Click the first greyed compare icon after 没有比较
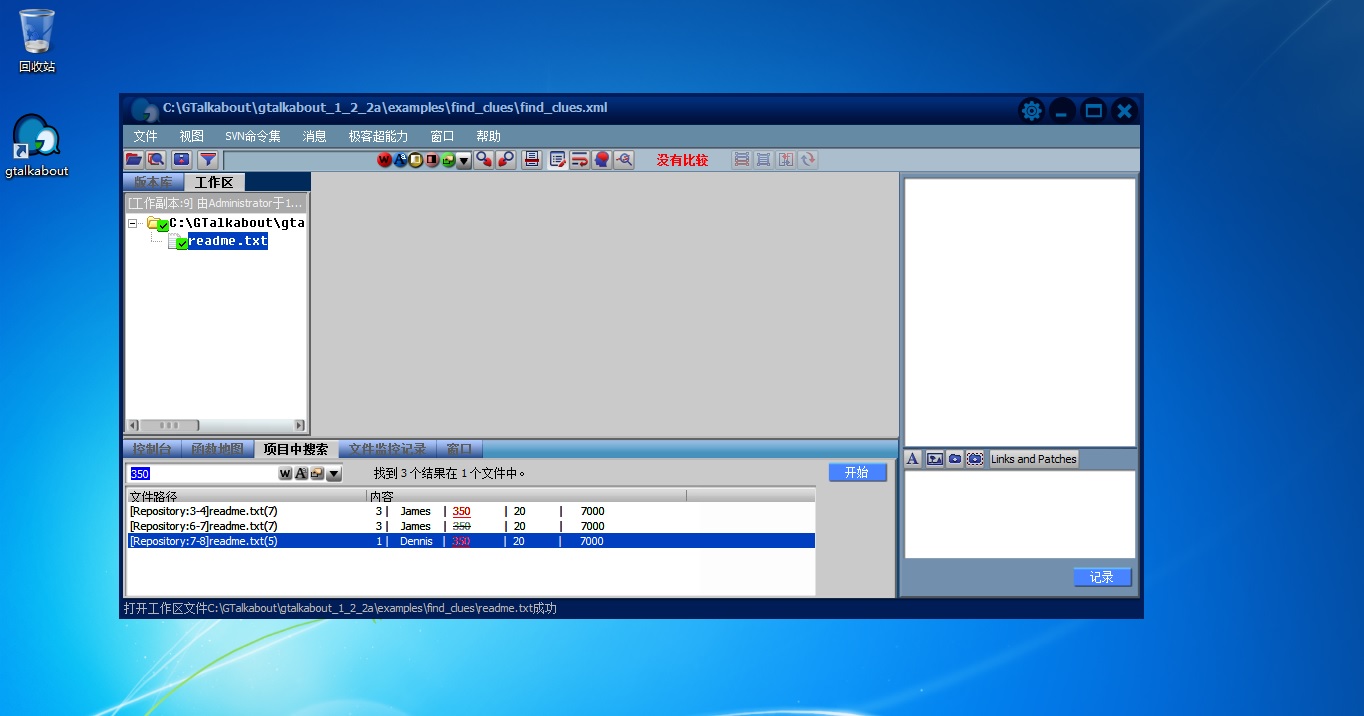This screenshot has height=716, width=1364. (741, 159)
